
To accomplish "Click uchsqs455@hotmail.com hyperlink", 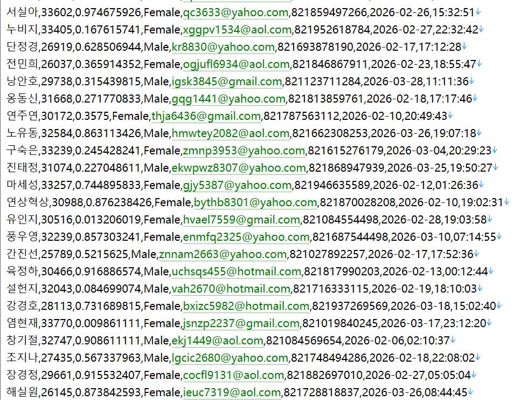I will point(237,272).
